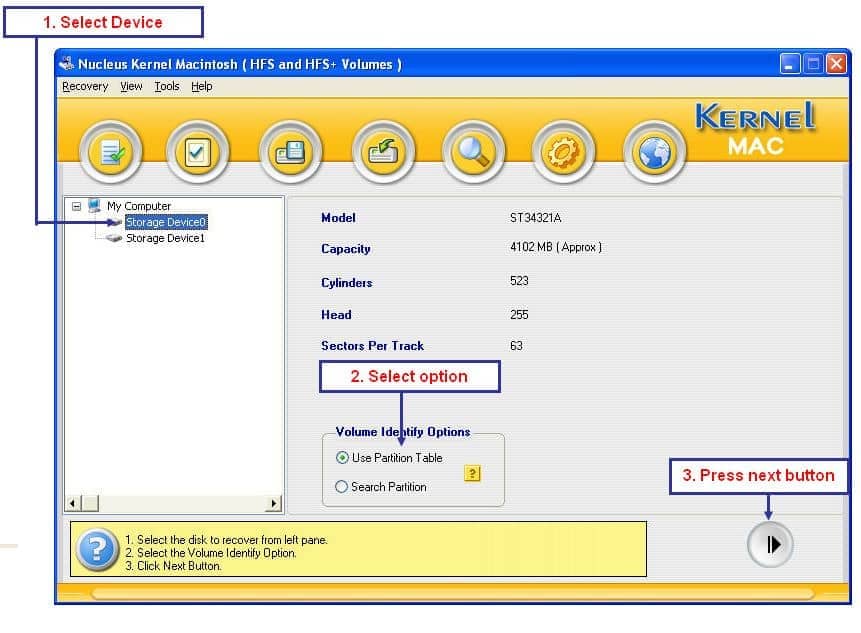
Task: Click My Computer tree label
Action: (139, 206)
